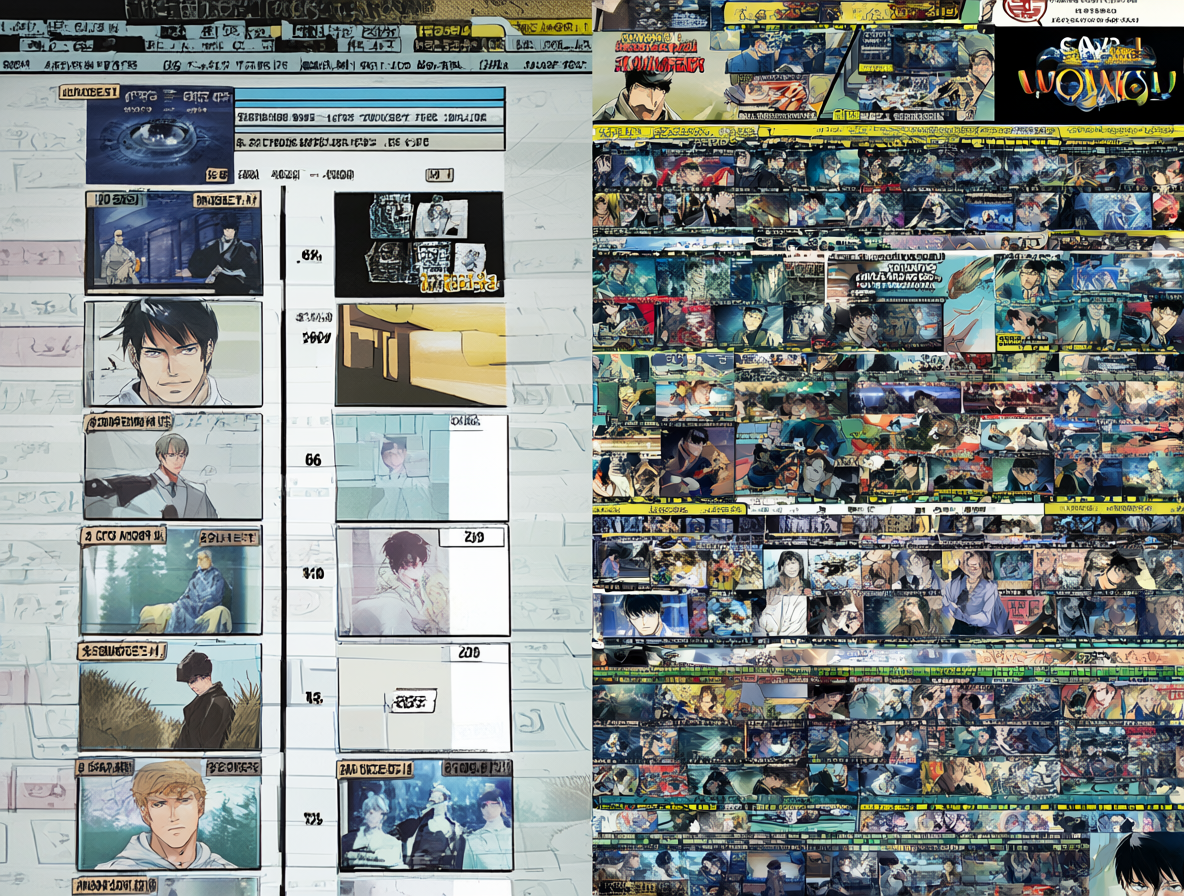1184x896 pixels.
Task: Select the thumbnail of the blue-robed man in the forest
Action: tap(171, 580)
